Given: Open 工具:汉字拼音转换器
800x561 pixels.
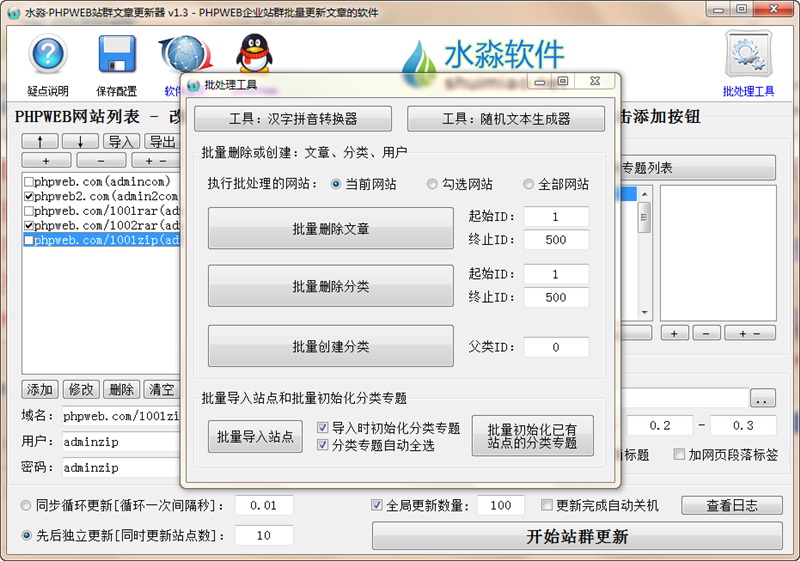Looking at the screenshot, I should pos(293,119).
